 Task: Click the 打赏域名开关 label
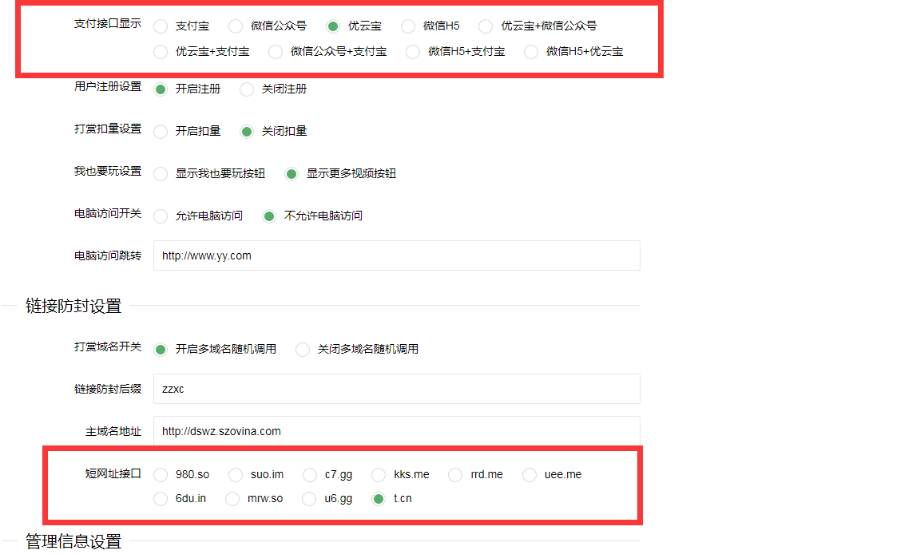click(x=107, y=347)
